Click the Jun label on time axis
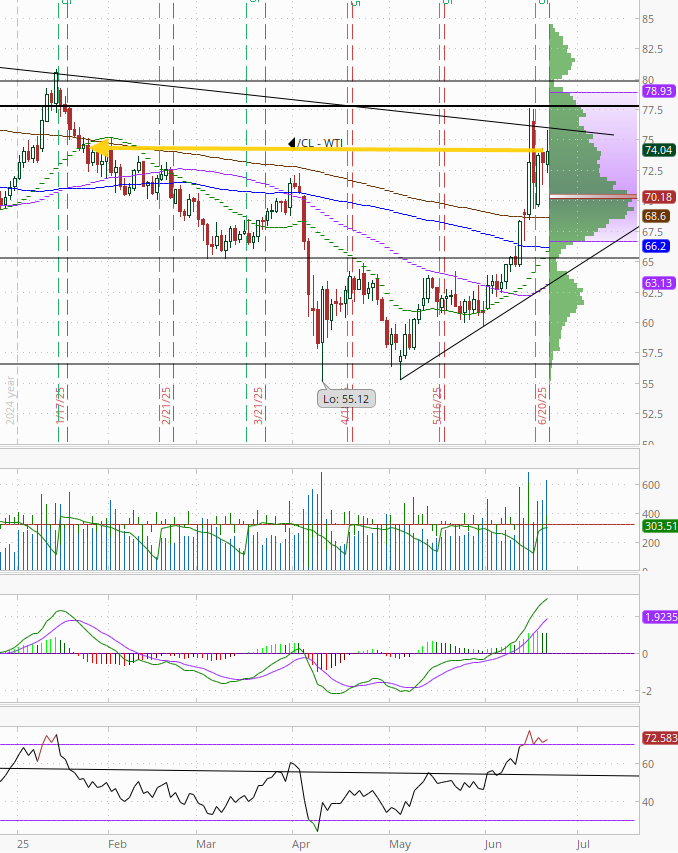 click(x=493, y=844)
